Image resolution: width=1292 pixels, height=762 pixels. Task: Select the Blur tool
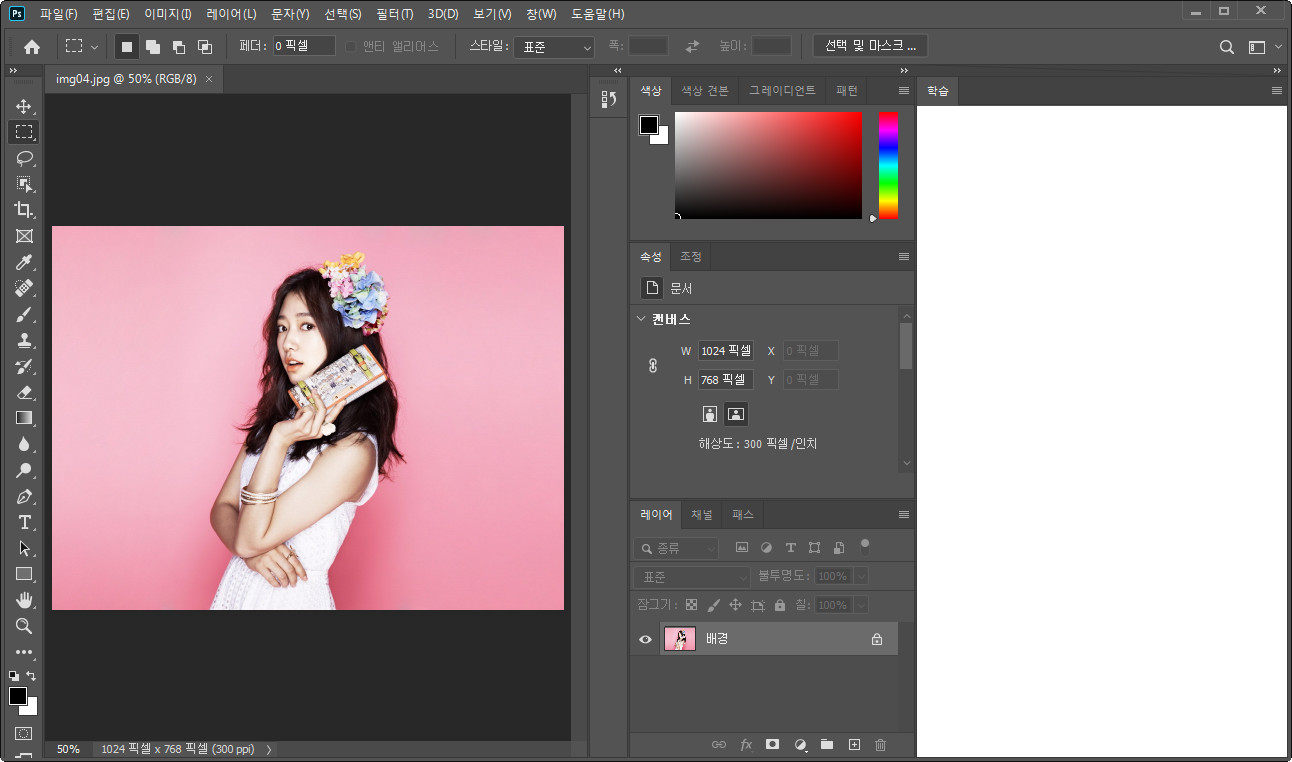(x=24, y=444)
